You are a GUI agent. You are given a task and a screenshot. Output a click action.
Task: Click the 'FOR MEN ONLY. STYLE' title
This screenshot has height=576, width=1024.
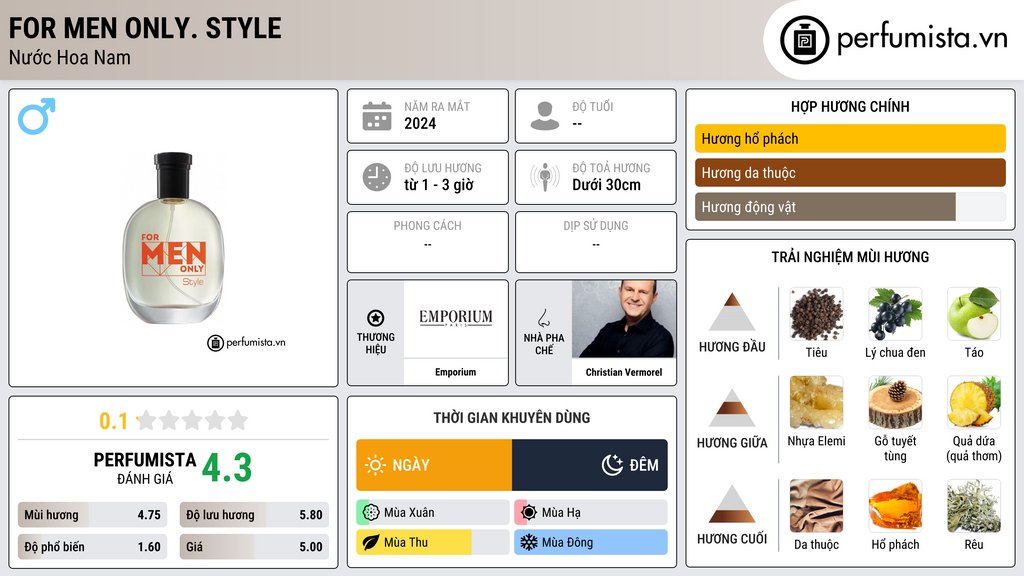point(145,29)
